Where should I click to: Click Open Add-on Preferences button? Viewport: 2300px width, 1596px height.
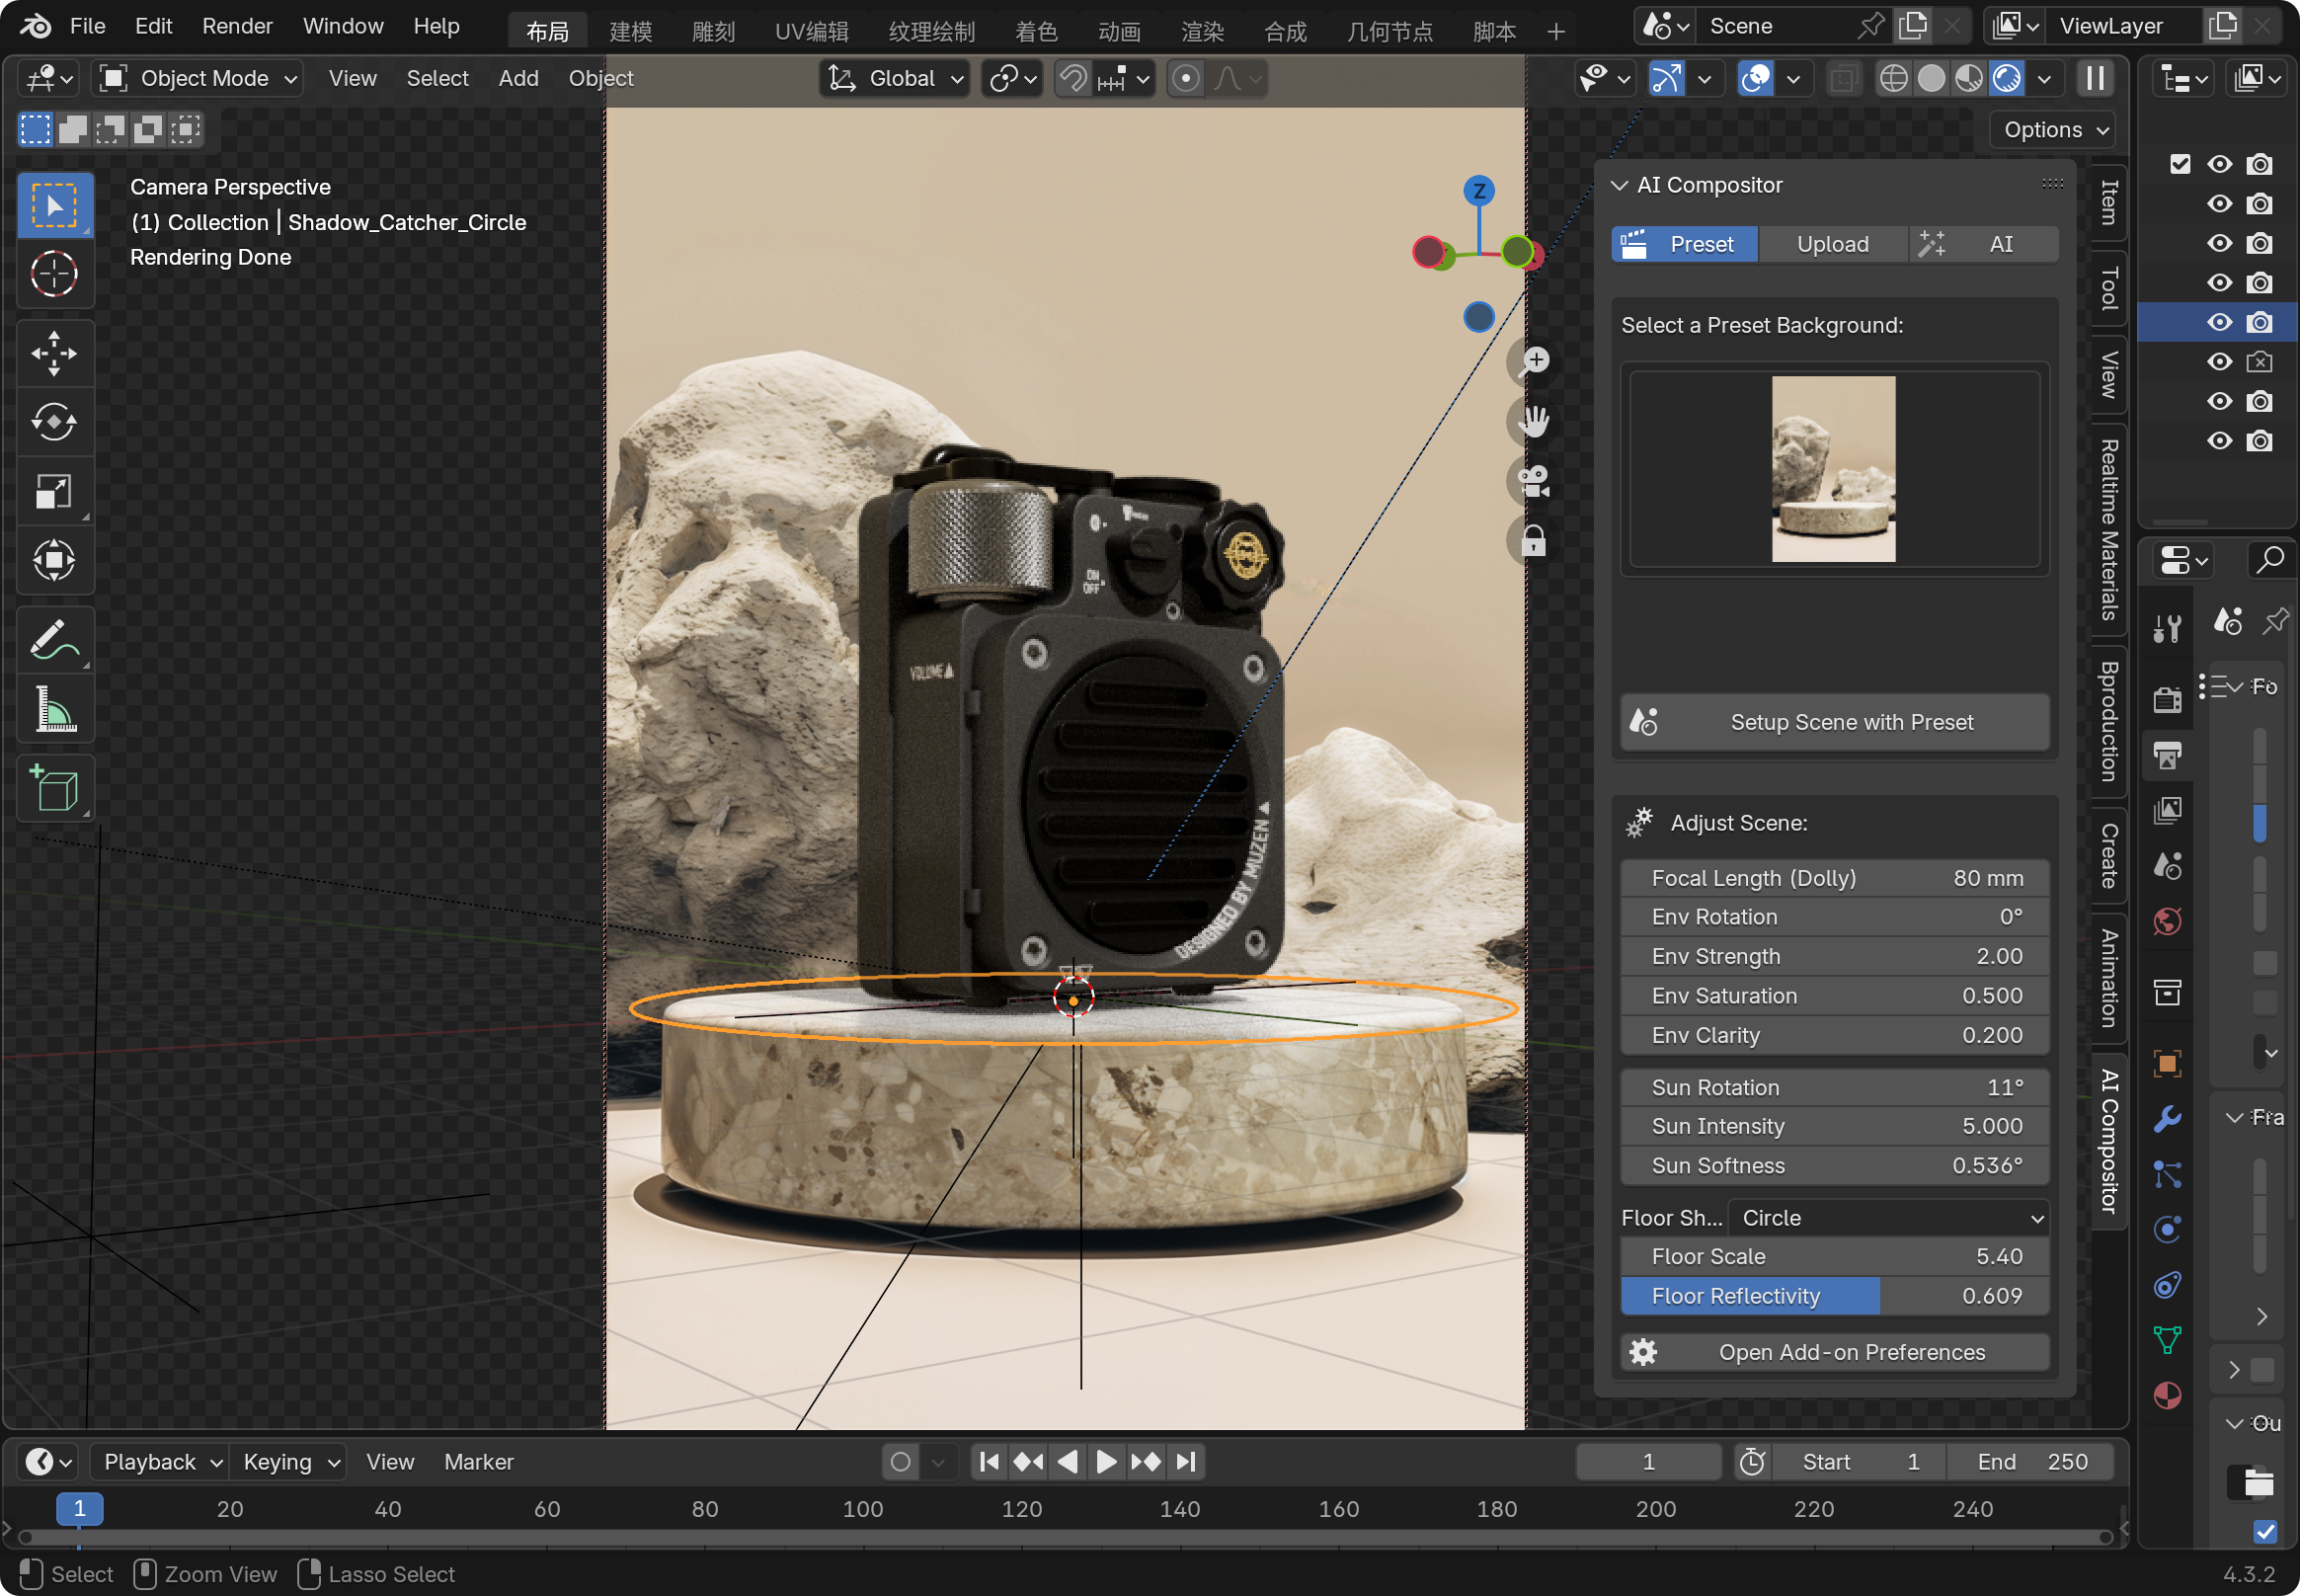tap(1835, 1352)
